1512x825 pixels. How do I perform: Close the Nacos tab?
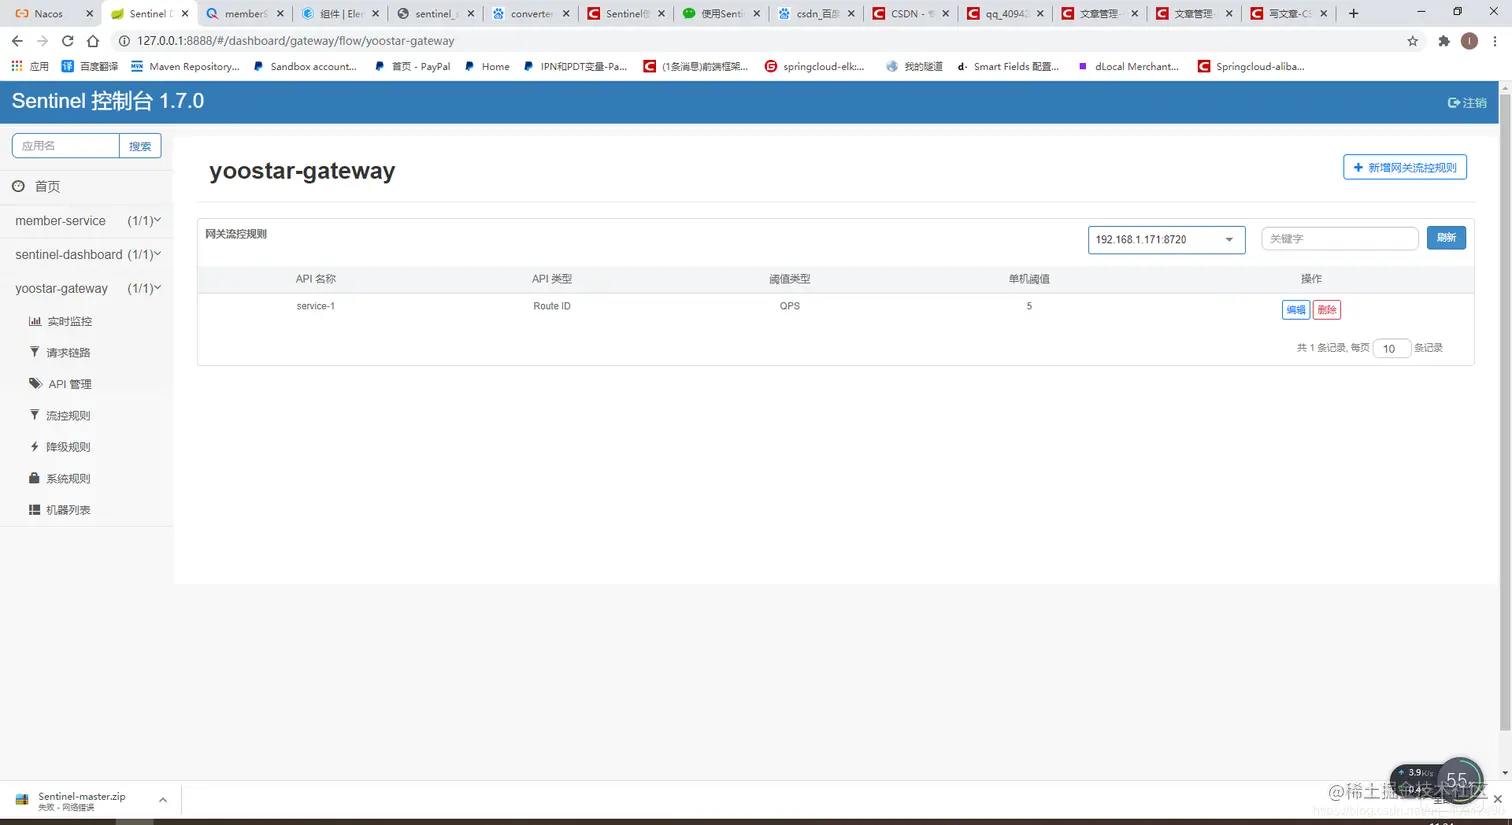[89, 14]
